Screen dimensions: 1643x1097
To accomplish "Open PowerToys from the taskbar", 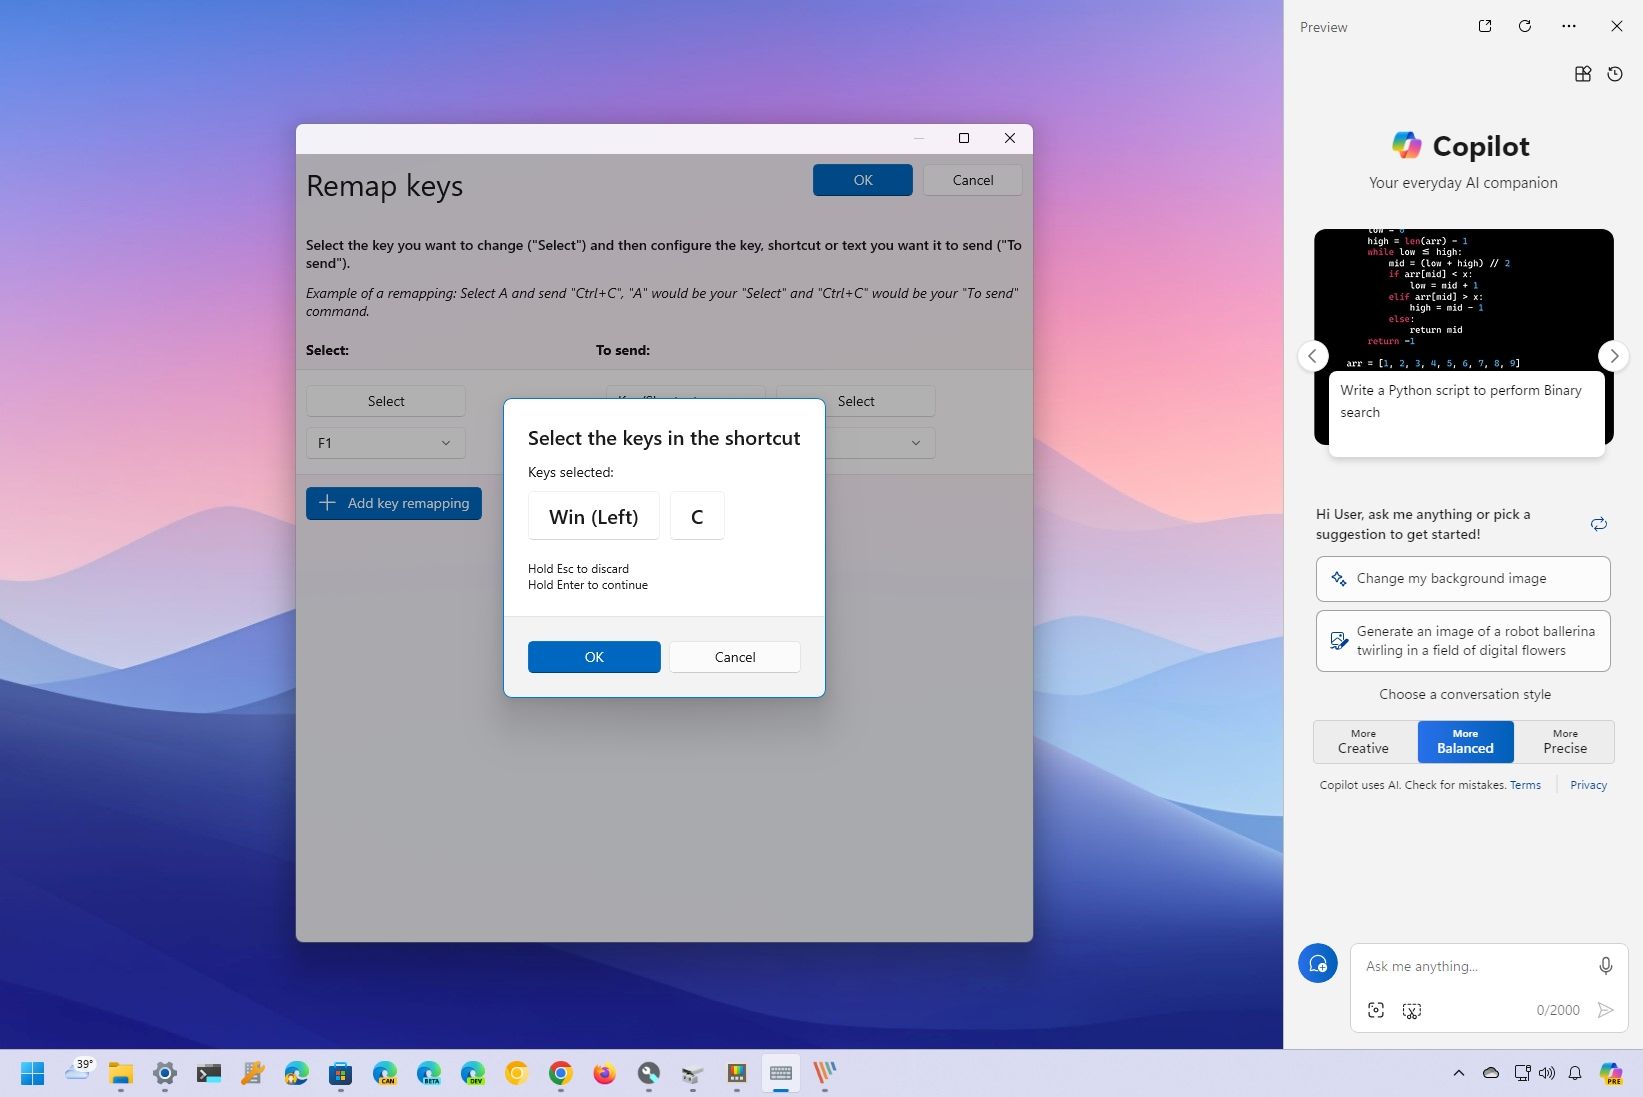I will (649, 1073).
